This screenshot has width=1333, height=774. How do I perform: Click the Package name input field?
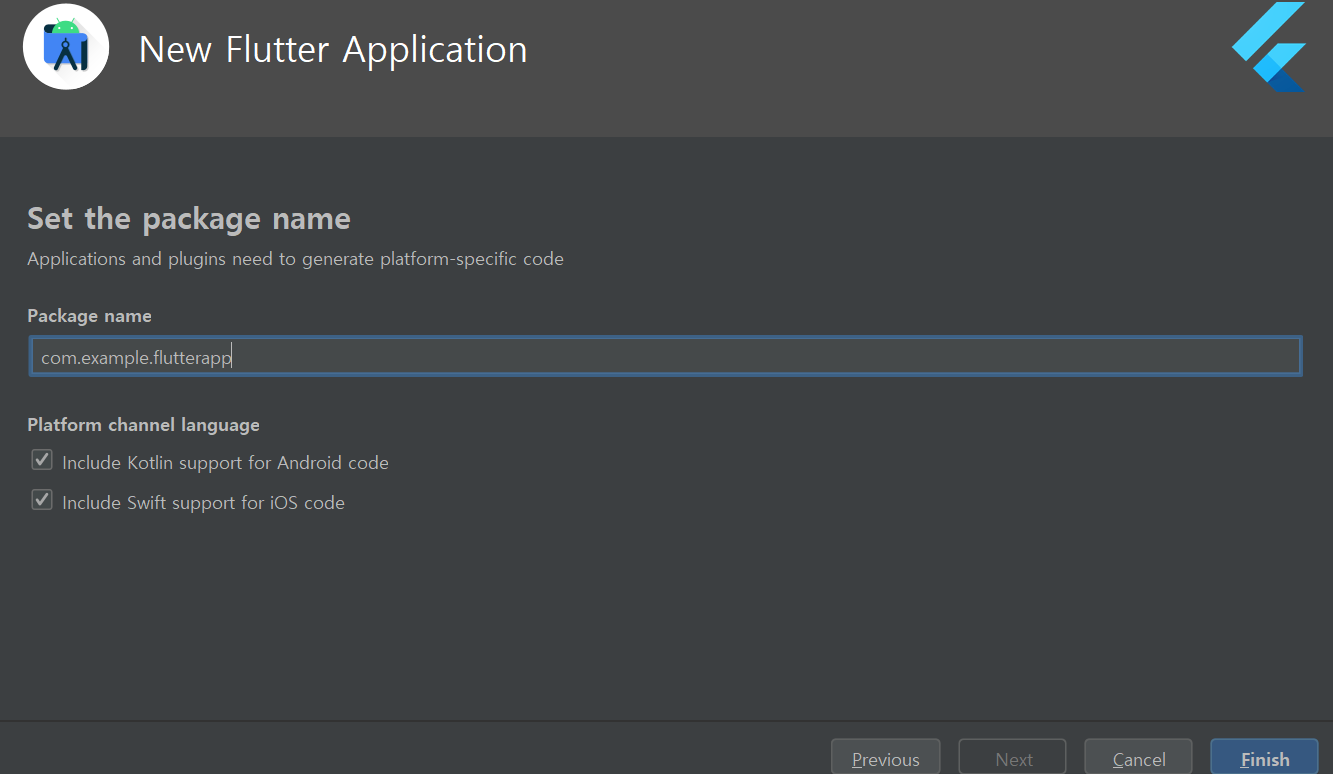click(x=665, y=356)
